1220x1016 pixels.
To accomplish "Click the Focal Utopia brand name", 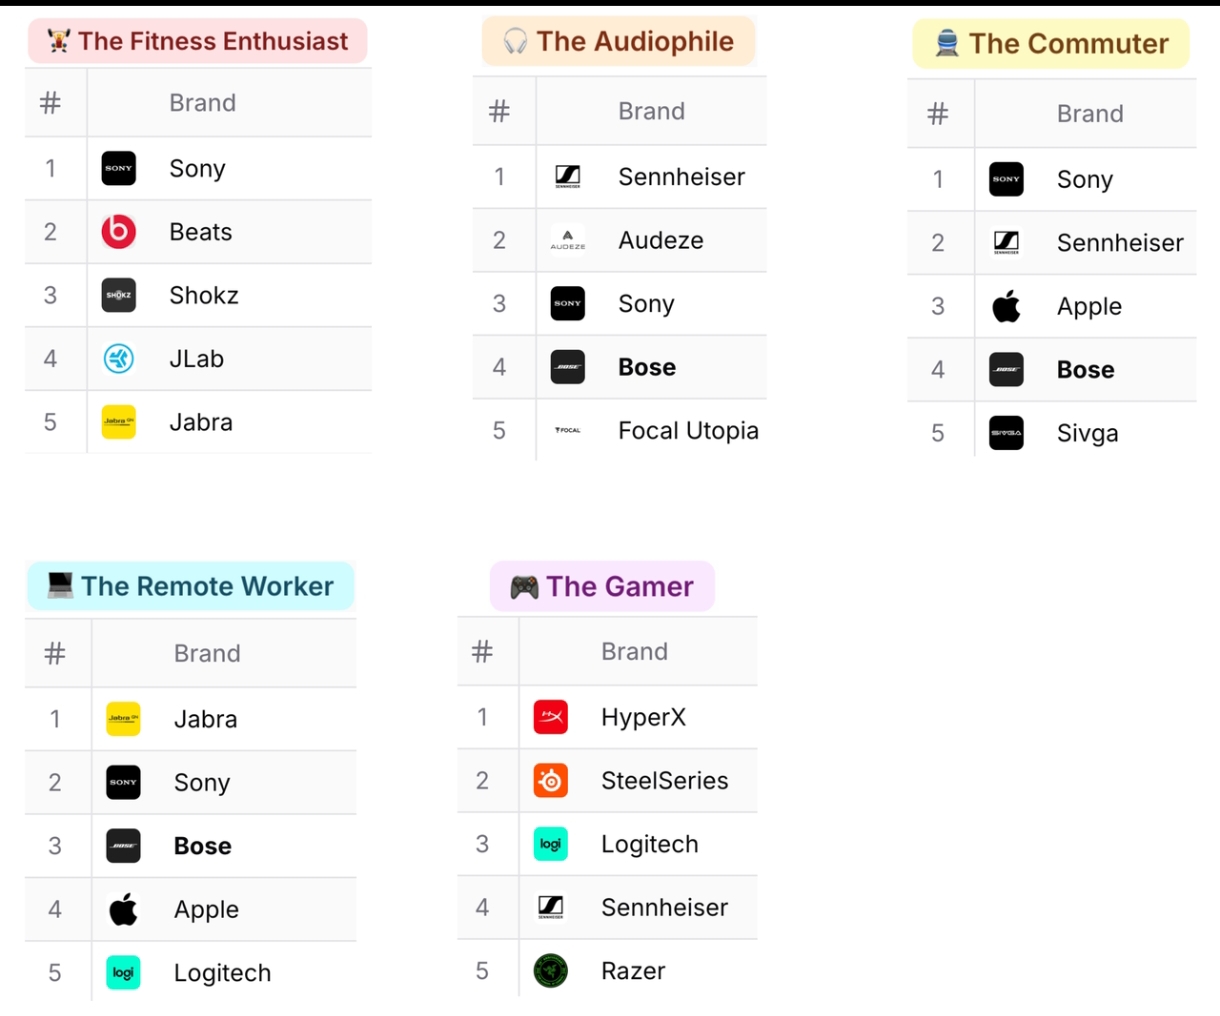I will pyautogui.click(x=688, y=430).
